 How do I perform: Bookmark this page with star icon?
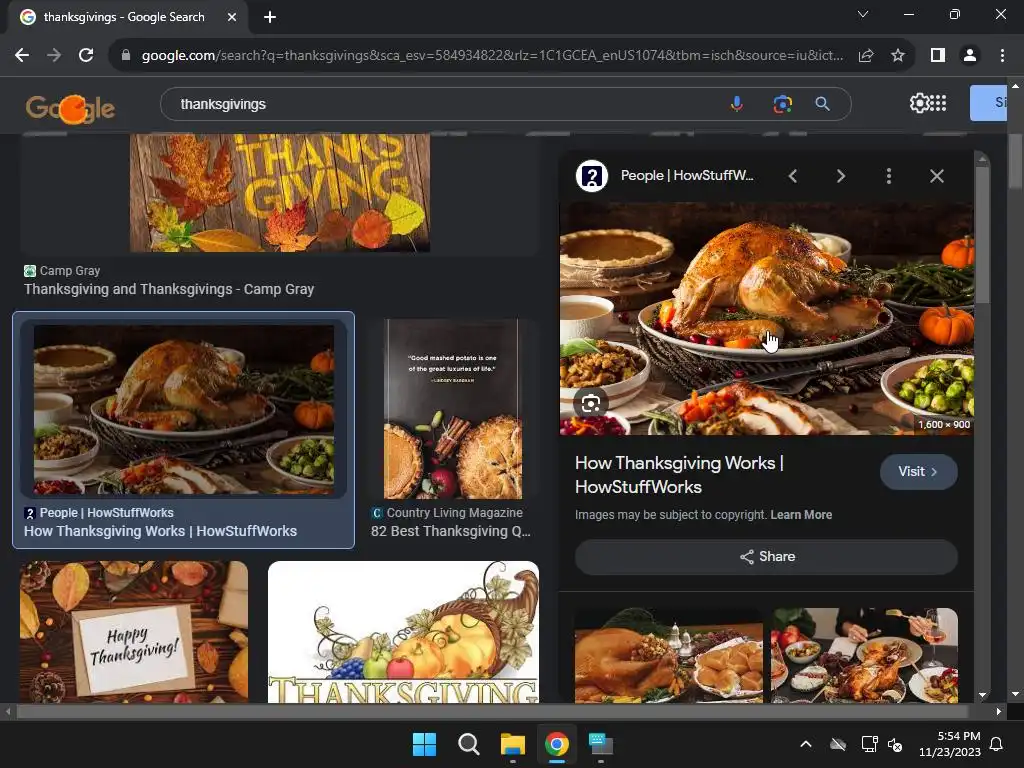click(898, 56)
